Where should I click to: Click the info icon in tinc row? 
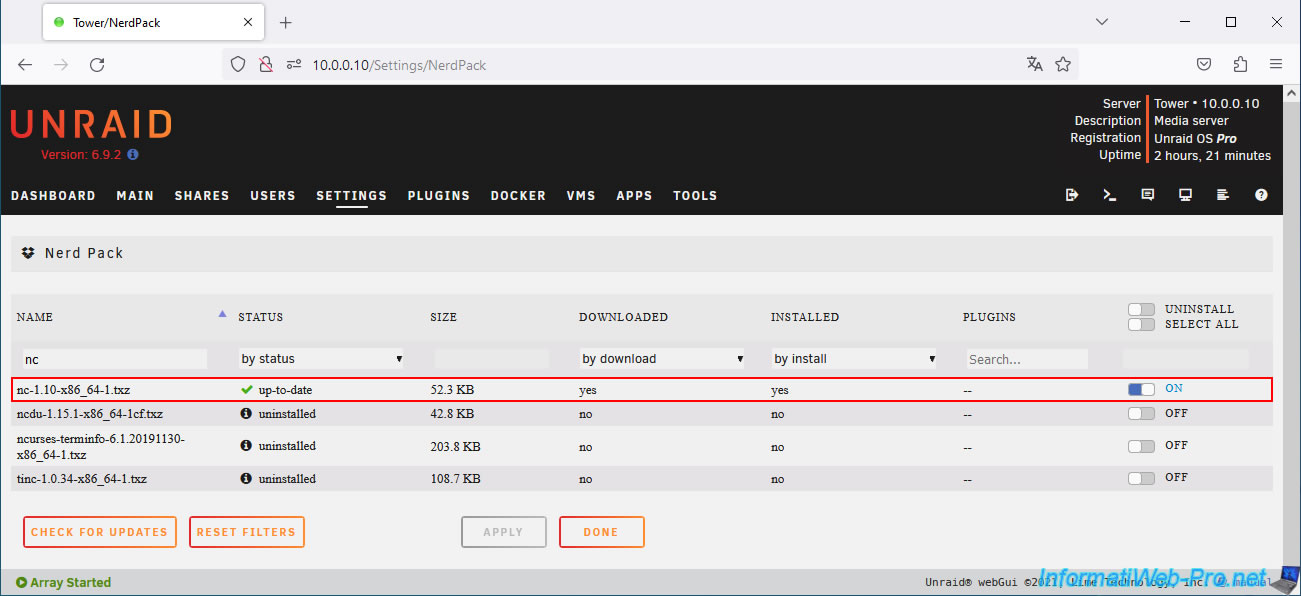tap(246, 478)
